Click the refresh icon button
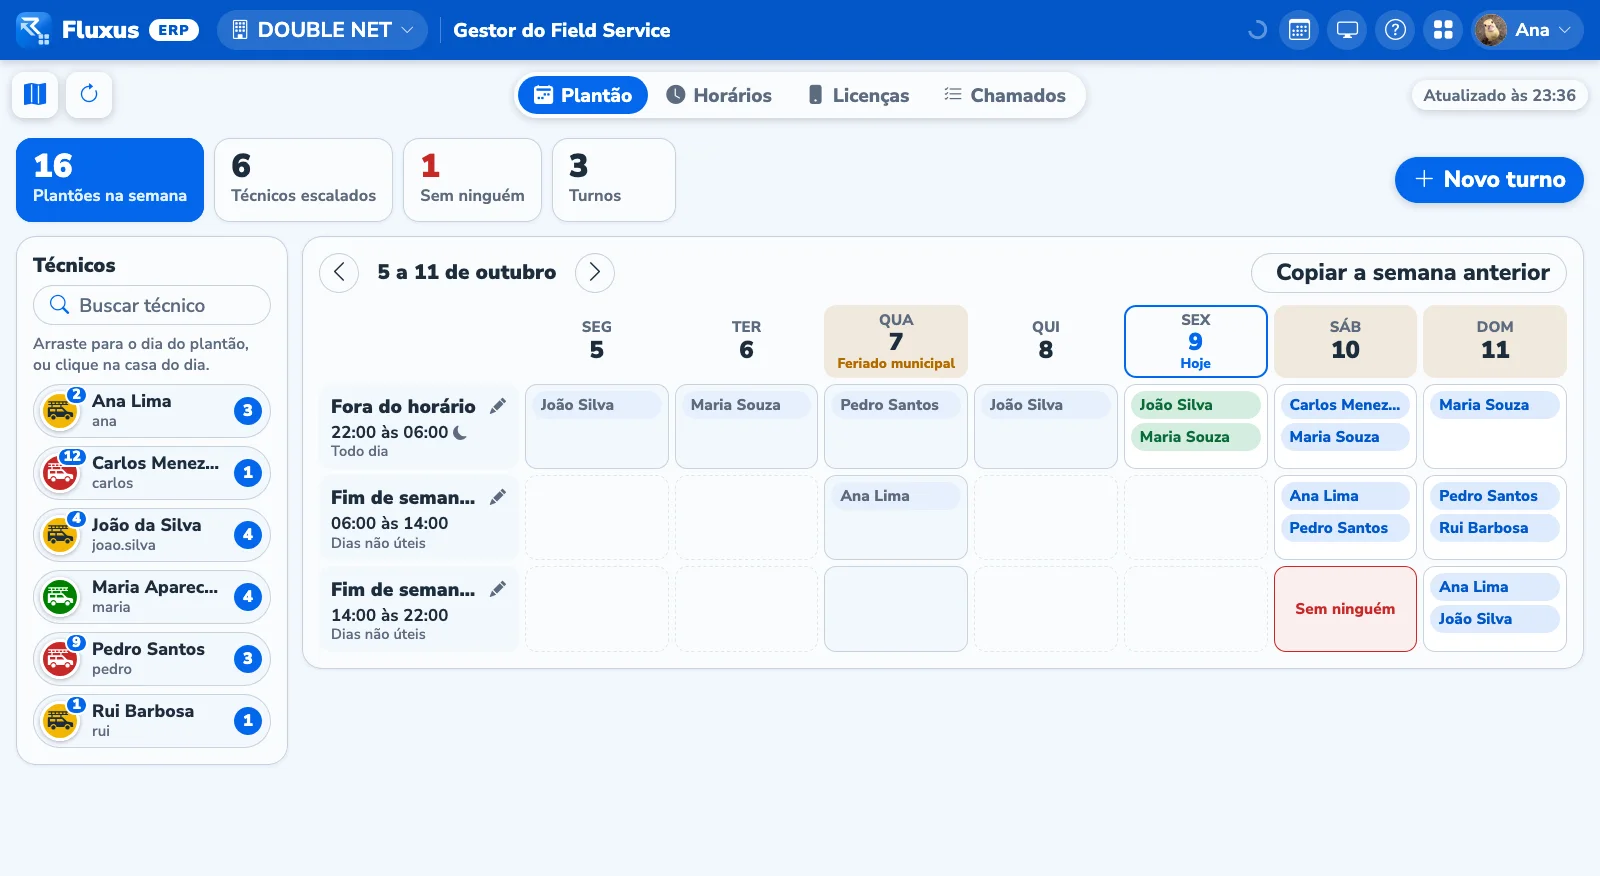This screenshot has height=876, width=1600. tap(89, 94)
